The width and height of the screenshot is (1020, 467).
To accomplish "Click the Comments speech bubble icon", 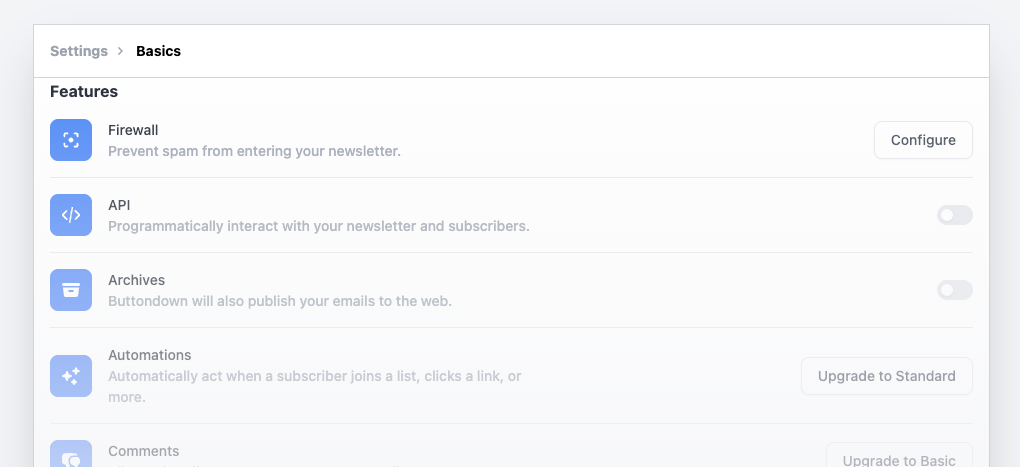I will [71, 455].
